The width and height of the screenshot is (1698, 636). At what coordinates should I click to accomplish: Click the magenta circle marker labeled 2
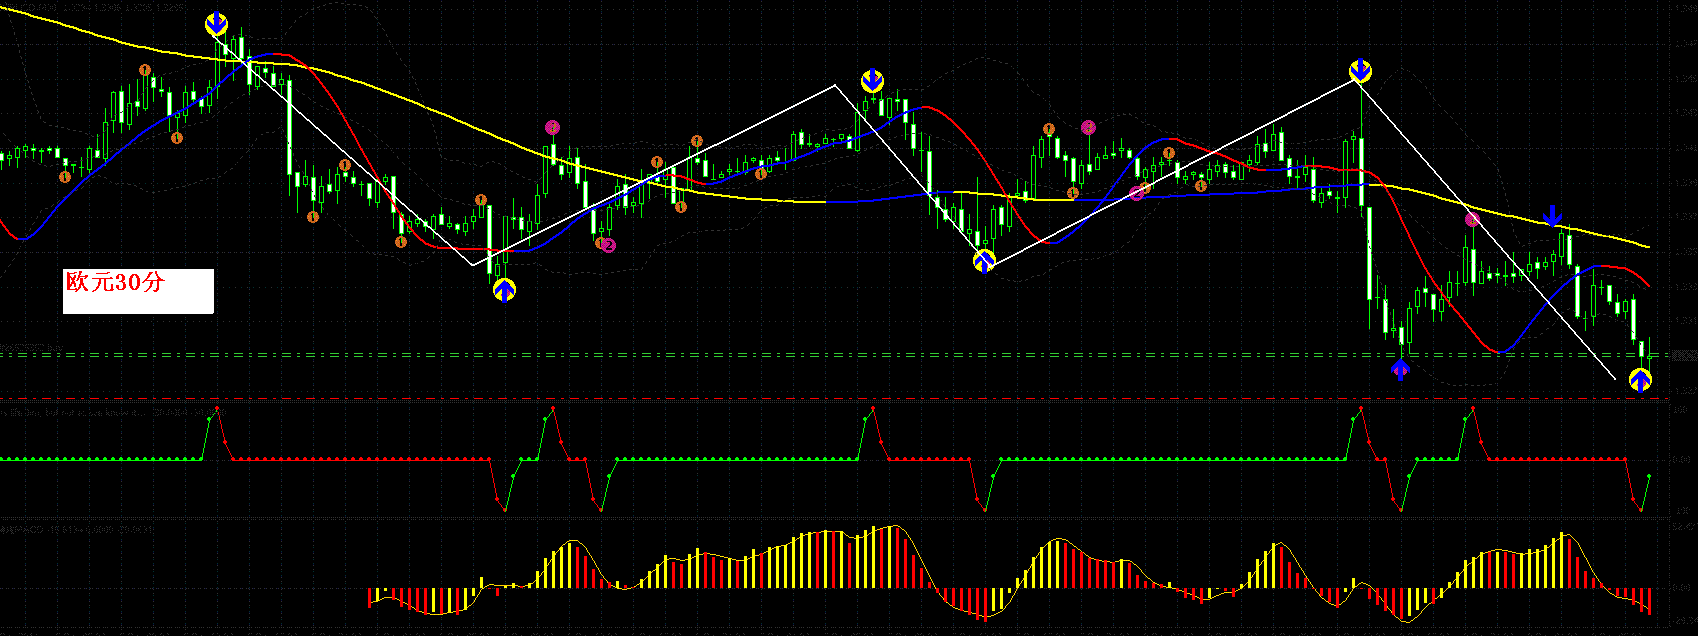click(x=608, y=245)
